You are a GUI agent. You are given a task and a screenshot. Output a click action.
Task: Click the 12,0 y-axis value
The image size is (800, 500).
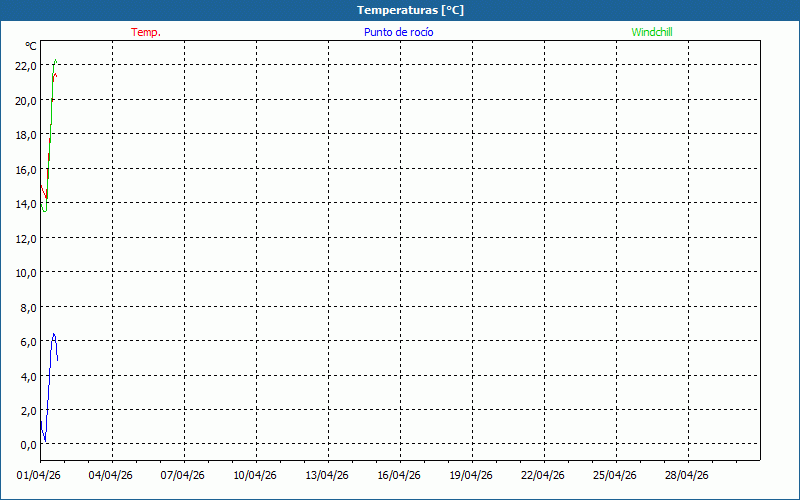[x=26, y=238]
